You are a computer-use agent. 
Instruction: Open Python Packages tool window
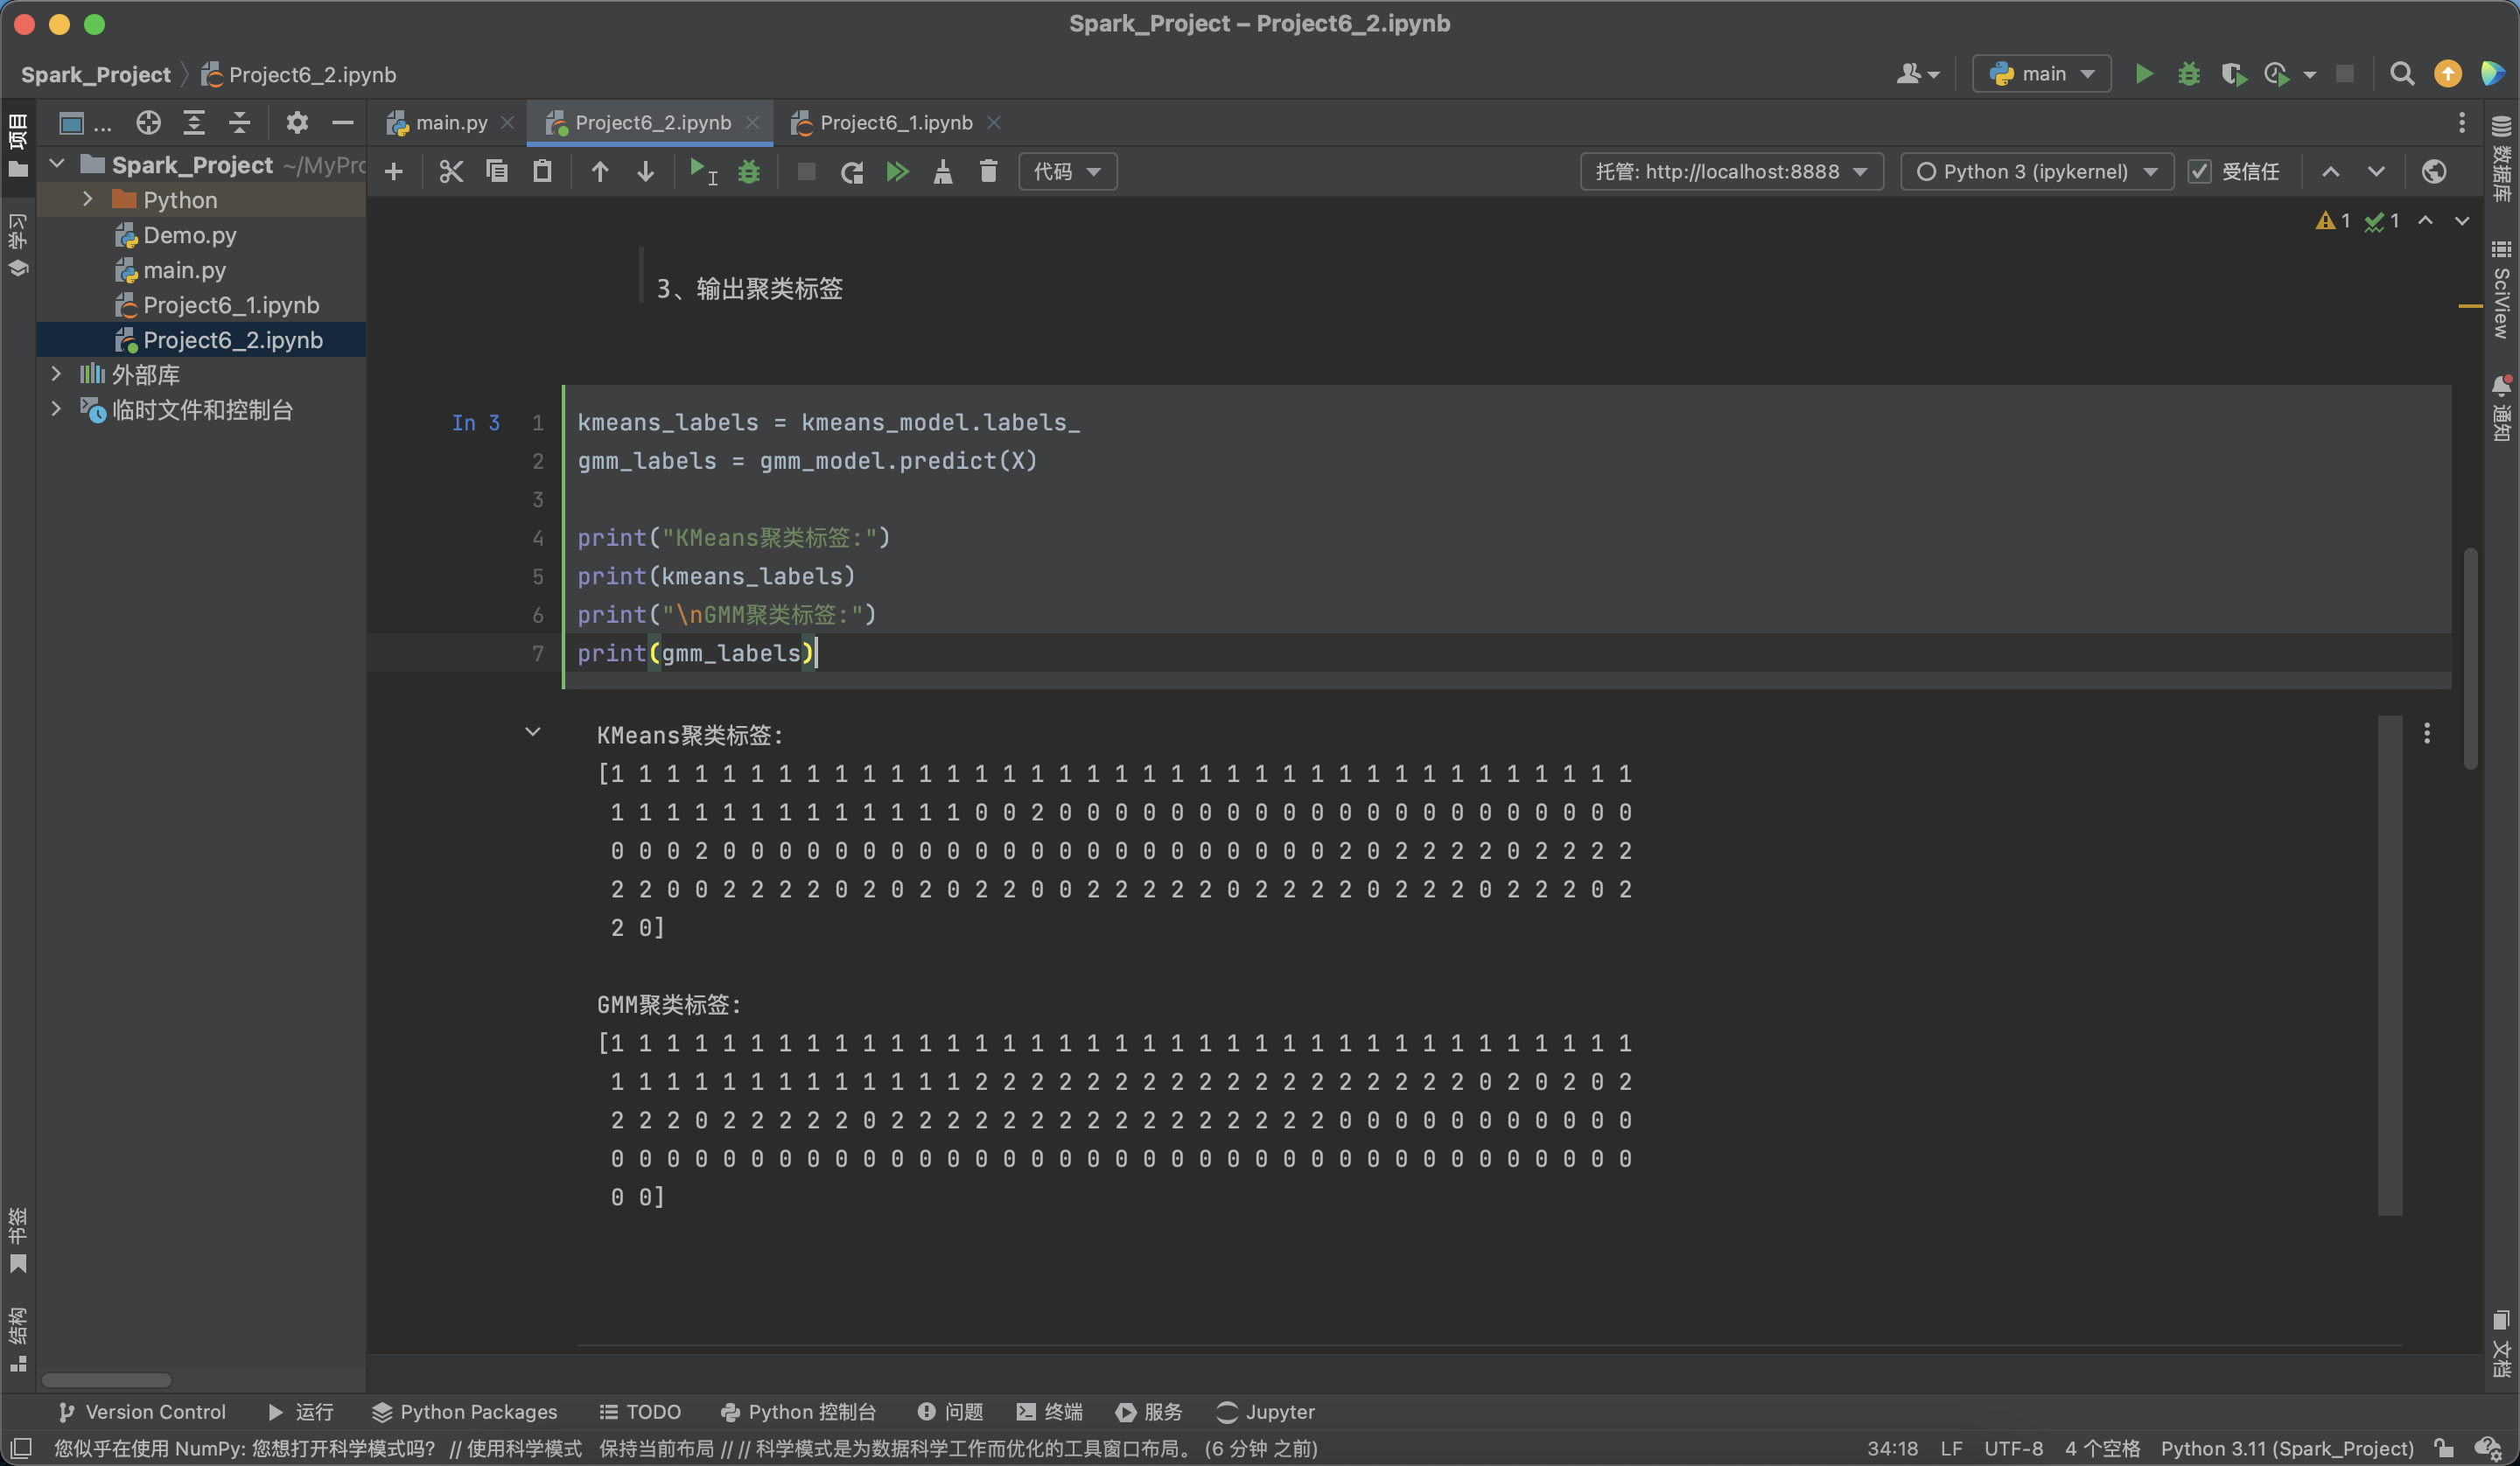click(465, 1411)
